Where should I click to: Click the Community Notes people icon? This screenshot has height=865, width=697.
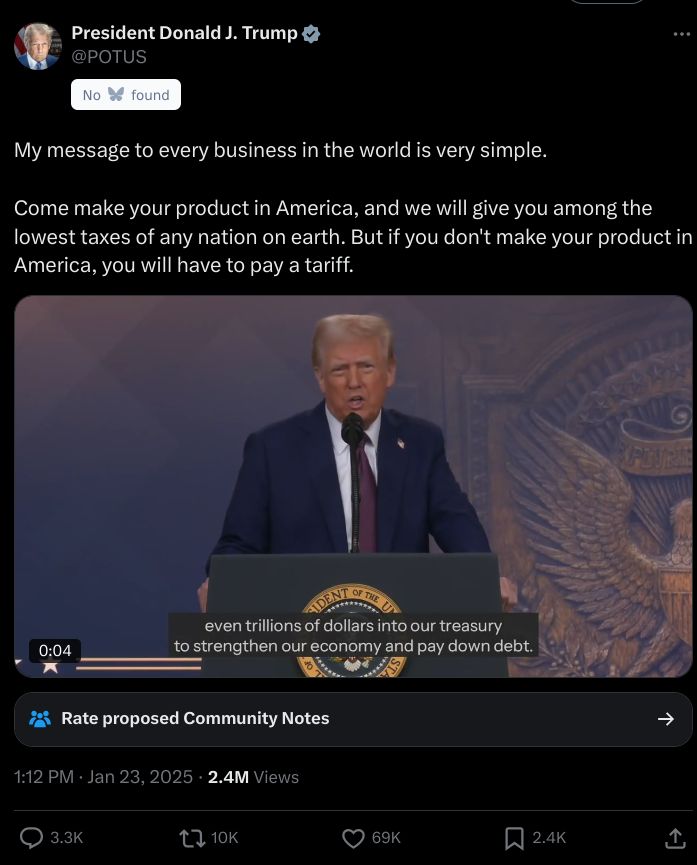[x=40, y=719]
